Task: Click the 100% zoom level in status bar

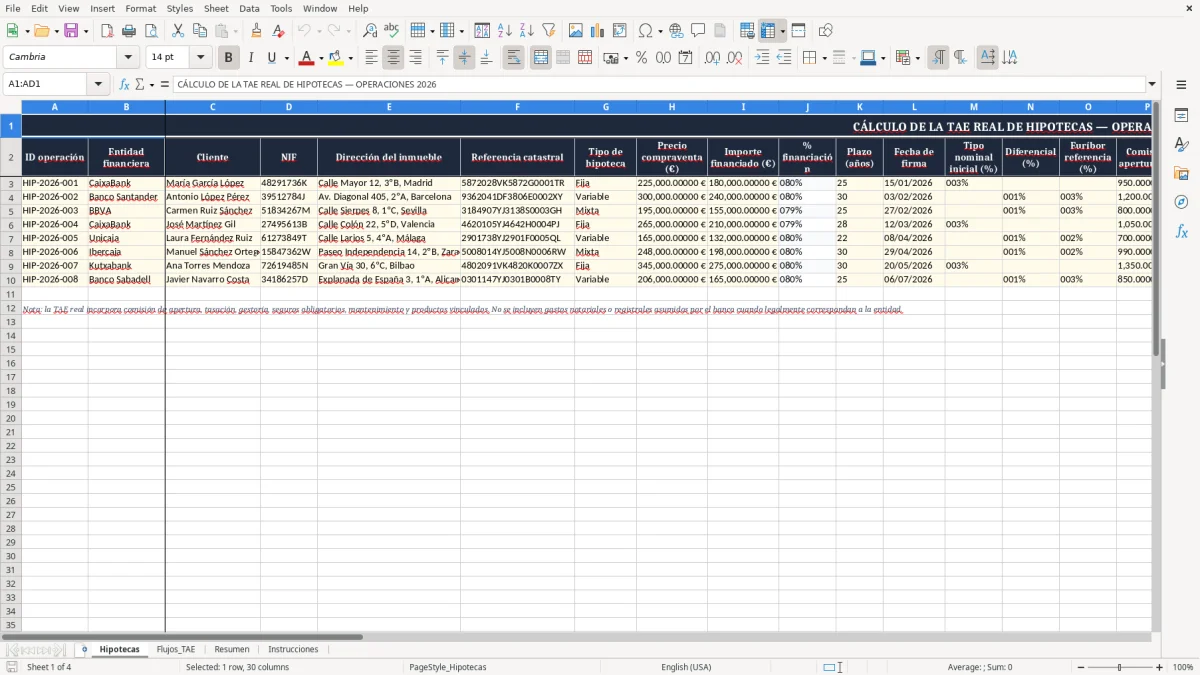Action: click(1183, 667)
